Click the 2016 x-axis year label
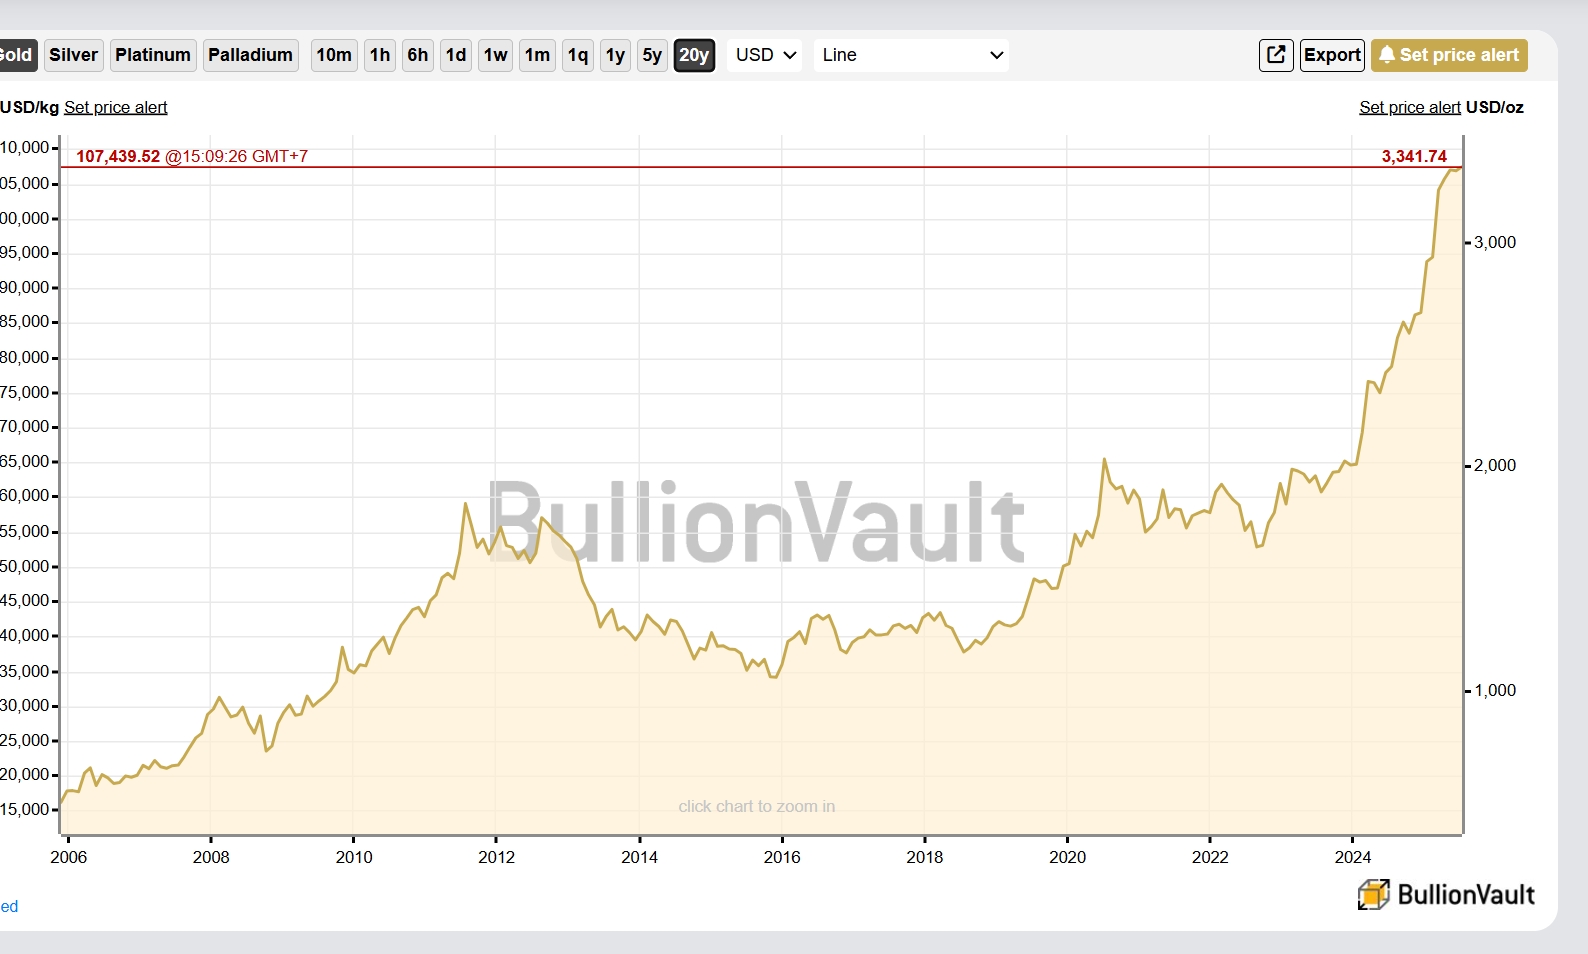 782,857
